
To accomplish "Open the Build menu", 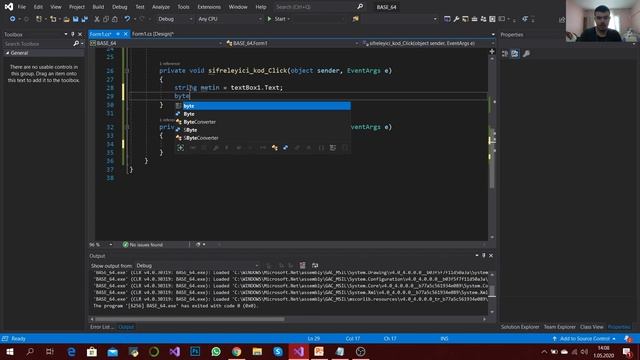I will click(x=98, y=7).
